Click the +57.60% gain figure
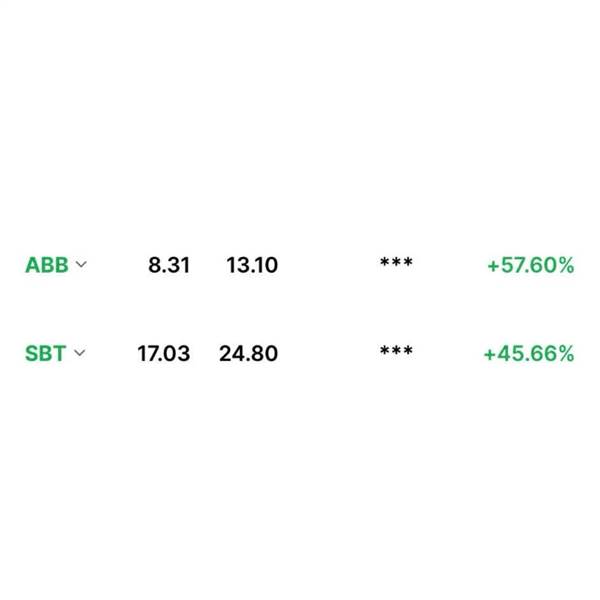 (x=531, y=265)
